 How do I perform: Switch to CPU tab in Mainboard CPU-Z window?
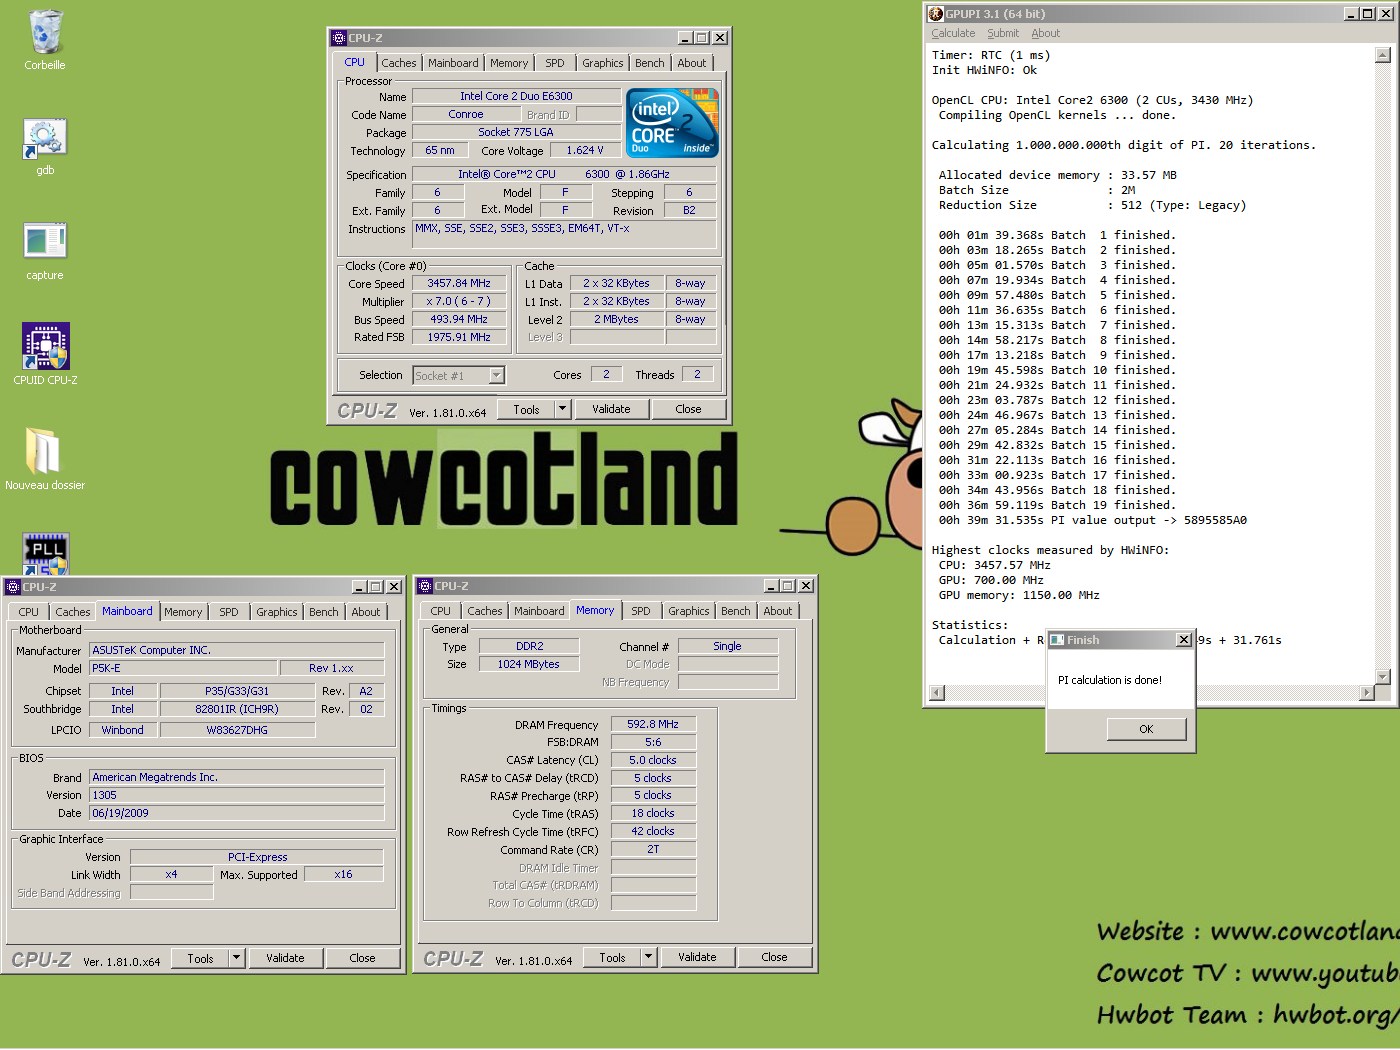point(29,612)
